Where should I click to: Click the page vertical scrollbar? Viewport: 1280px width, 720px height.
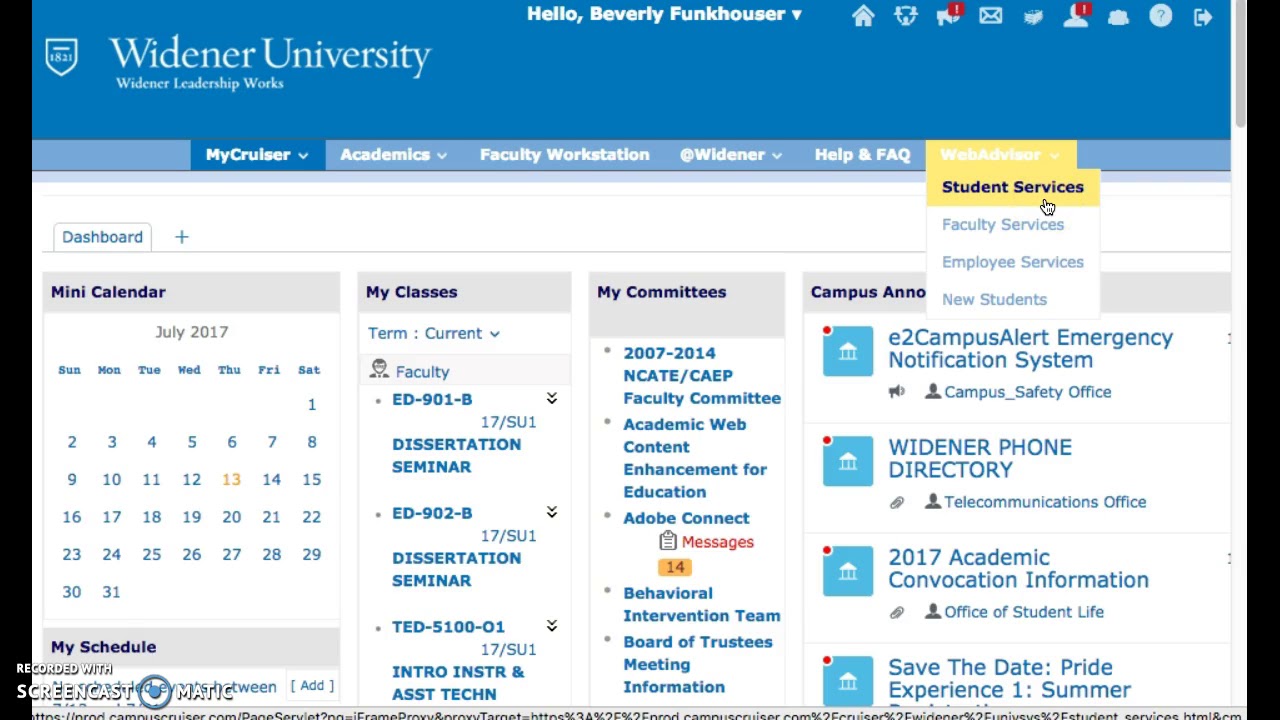pos(1240,65)
